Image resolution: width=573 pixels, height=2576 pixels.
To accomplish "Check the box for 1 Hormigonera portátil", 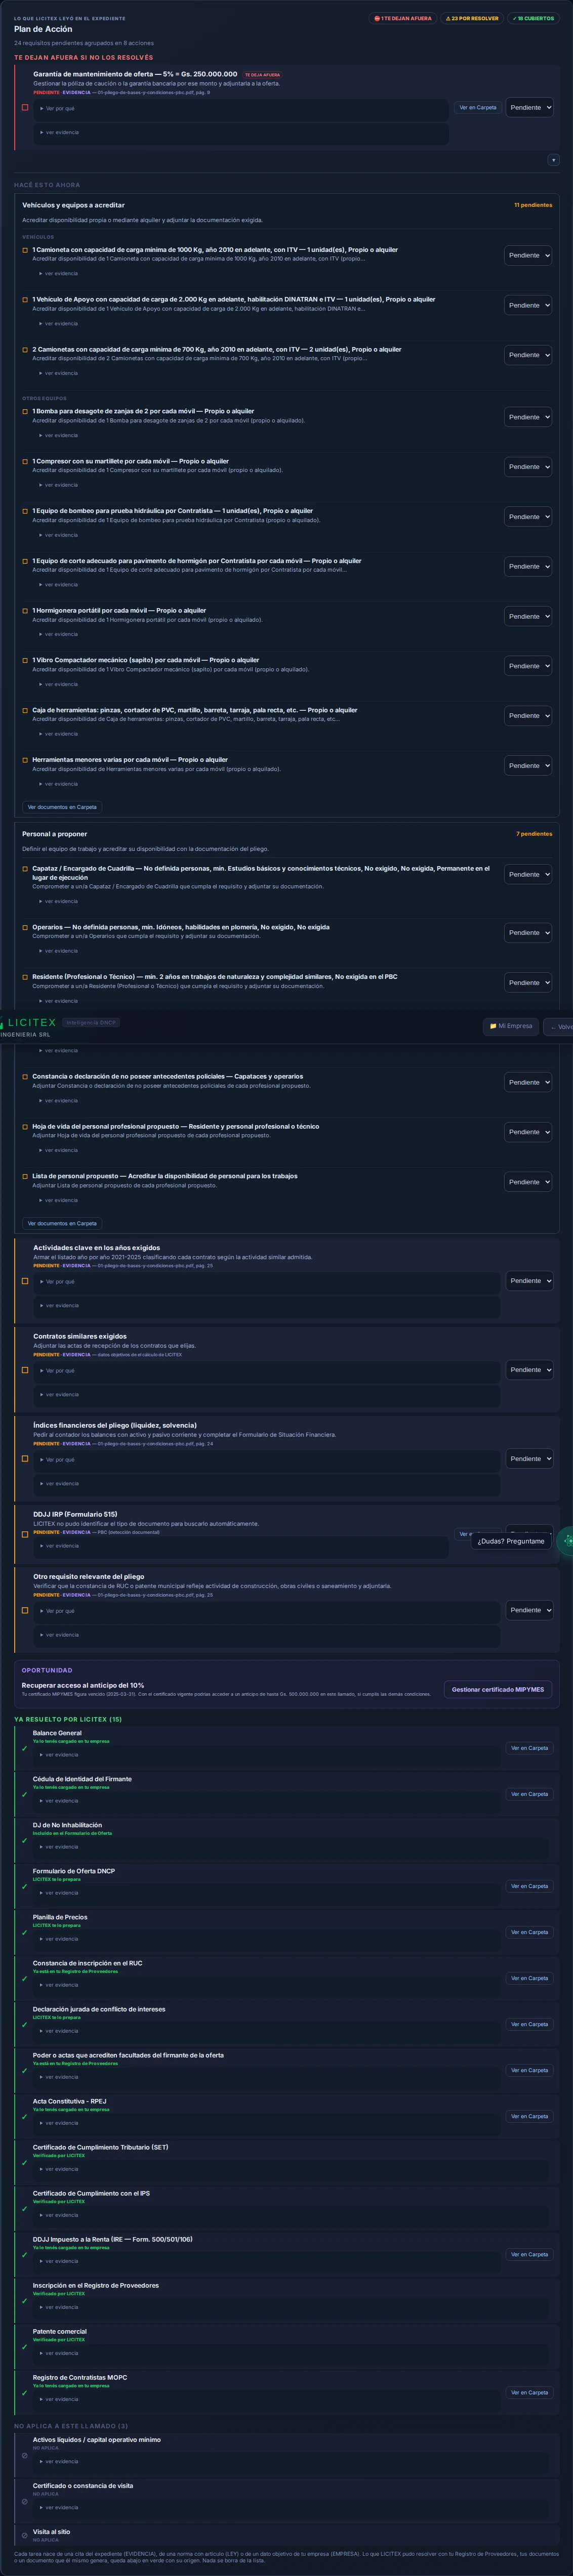I will pos(25,610).
